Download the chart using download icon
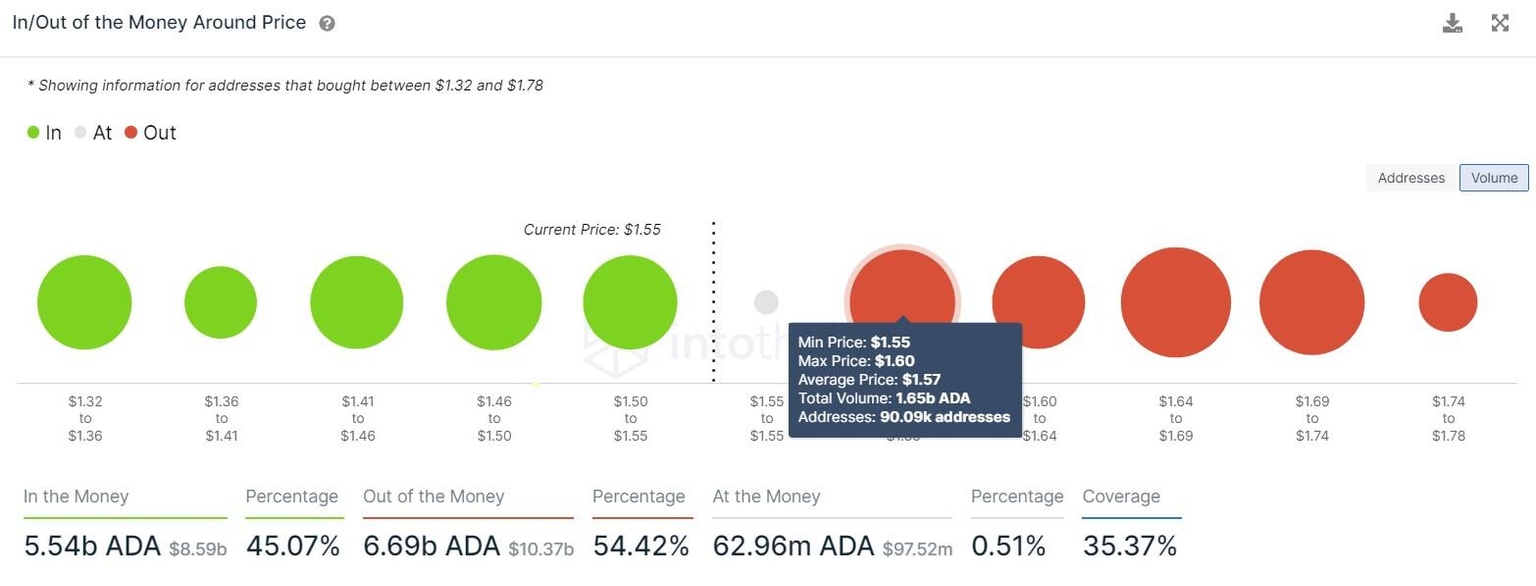 [1452, 23]
